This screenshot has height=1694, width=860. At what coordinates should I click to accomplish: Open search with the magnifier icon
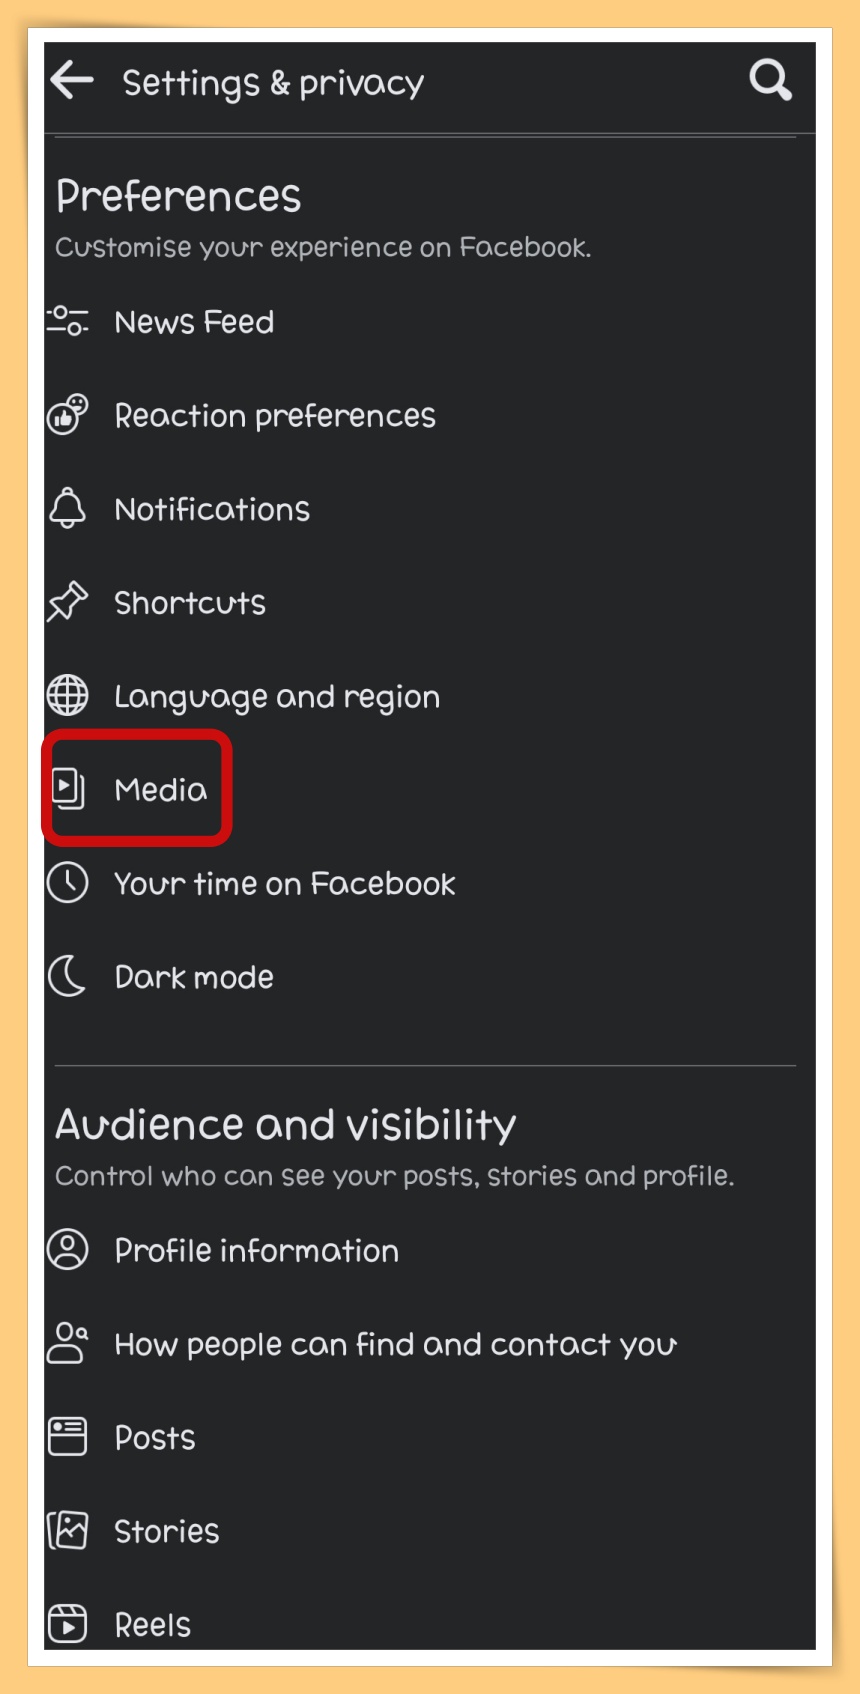pyautogui.click(x=770, y=80)
